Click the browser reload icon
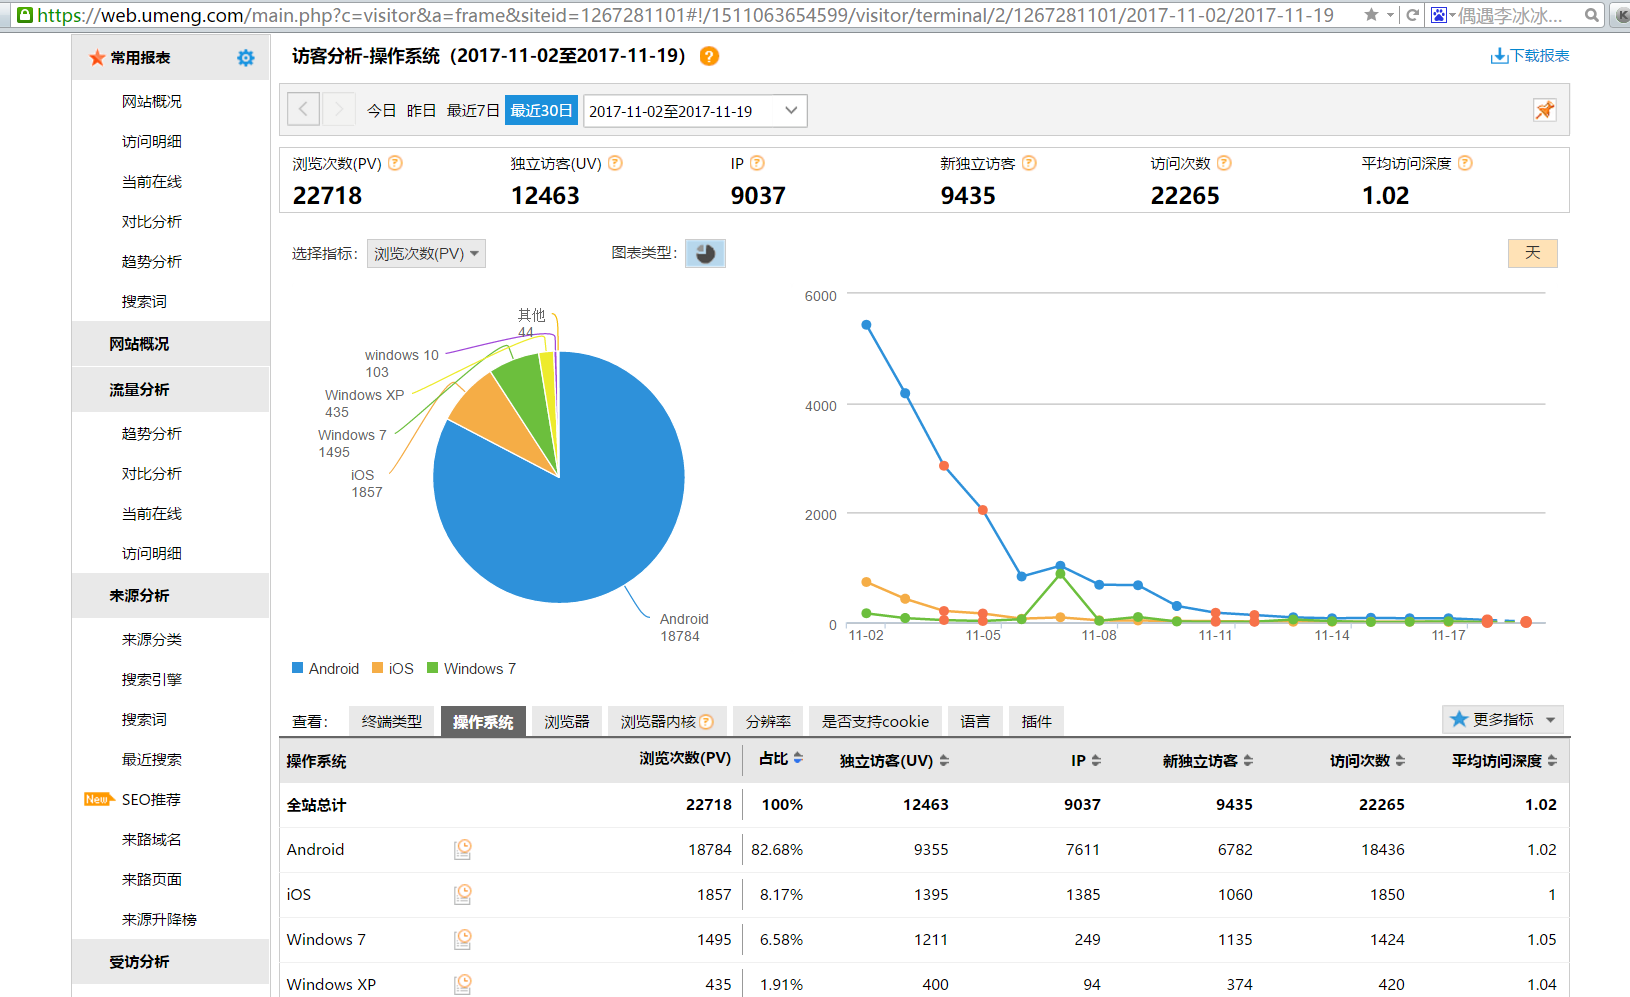 coord(1412,15)
